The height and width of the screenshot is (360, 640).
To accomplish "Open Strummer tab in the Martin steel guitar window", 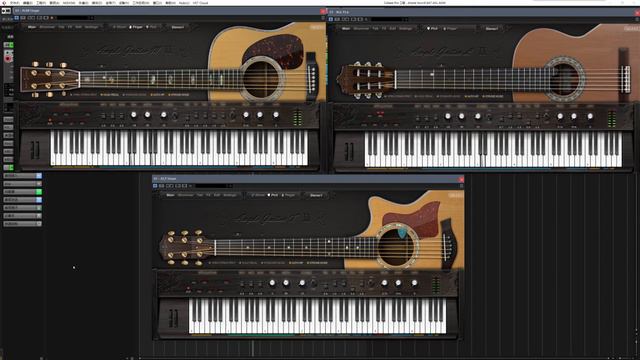I will [47, 27].
